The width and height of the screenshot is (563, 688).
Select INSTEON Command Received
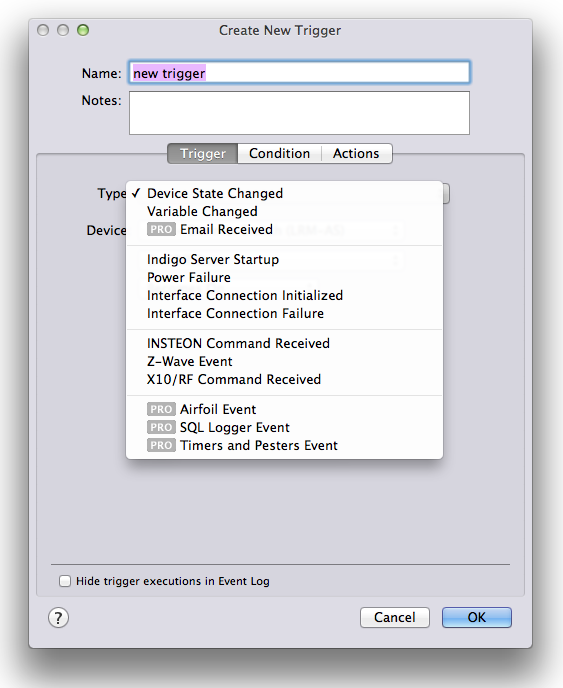click(x=284, y=343)
